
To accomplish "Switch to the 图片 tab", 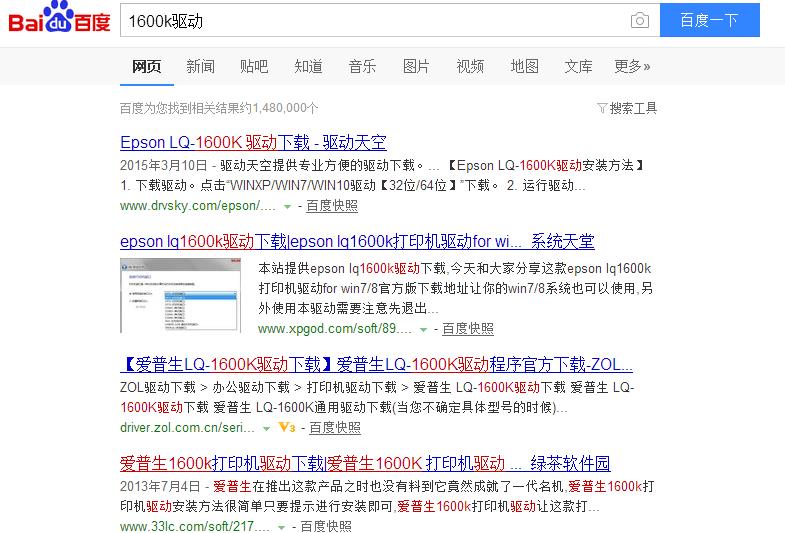I will pos(417,66).
